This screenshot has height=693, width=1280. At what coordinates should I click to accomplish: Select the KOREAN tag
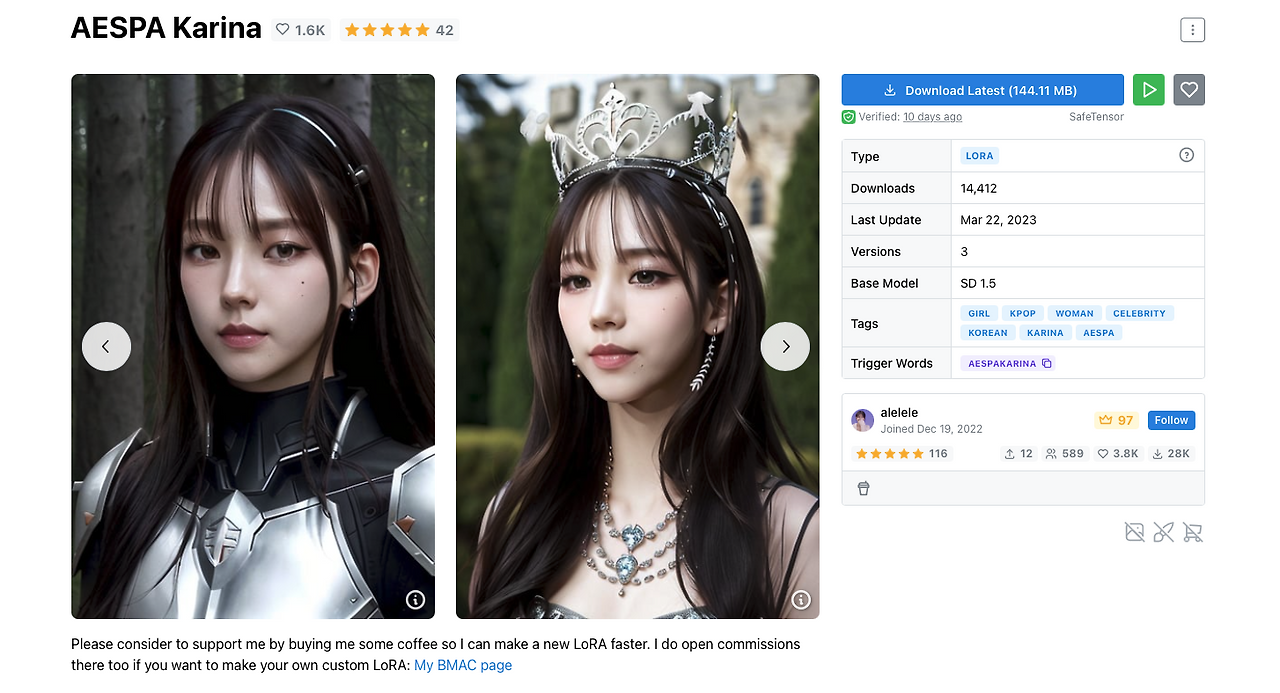coord(987,333)
